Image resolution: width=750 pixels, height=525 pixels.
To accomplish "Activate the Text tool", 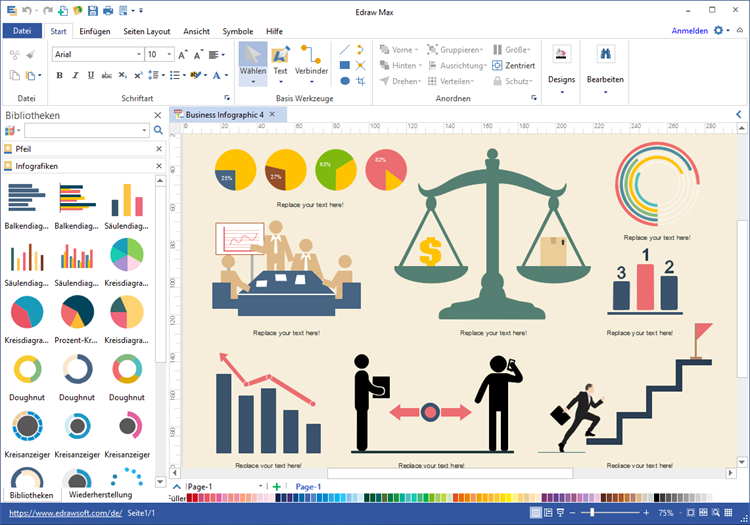I will click(280, 62).
